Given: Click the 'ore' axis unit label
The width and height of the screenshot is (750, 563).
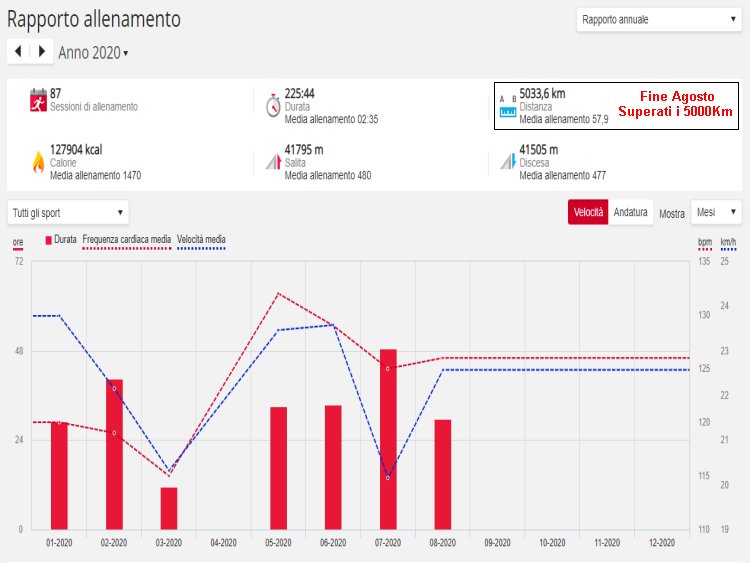Looking at the screenshot, I should pos(18,243).
